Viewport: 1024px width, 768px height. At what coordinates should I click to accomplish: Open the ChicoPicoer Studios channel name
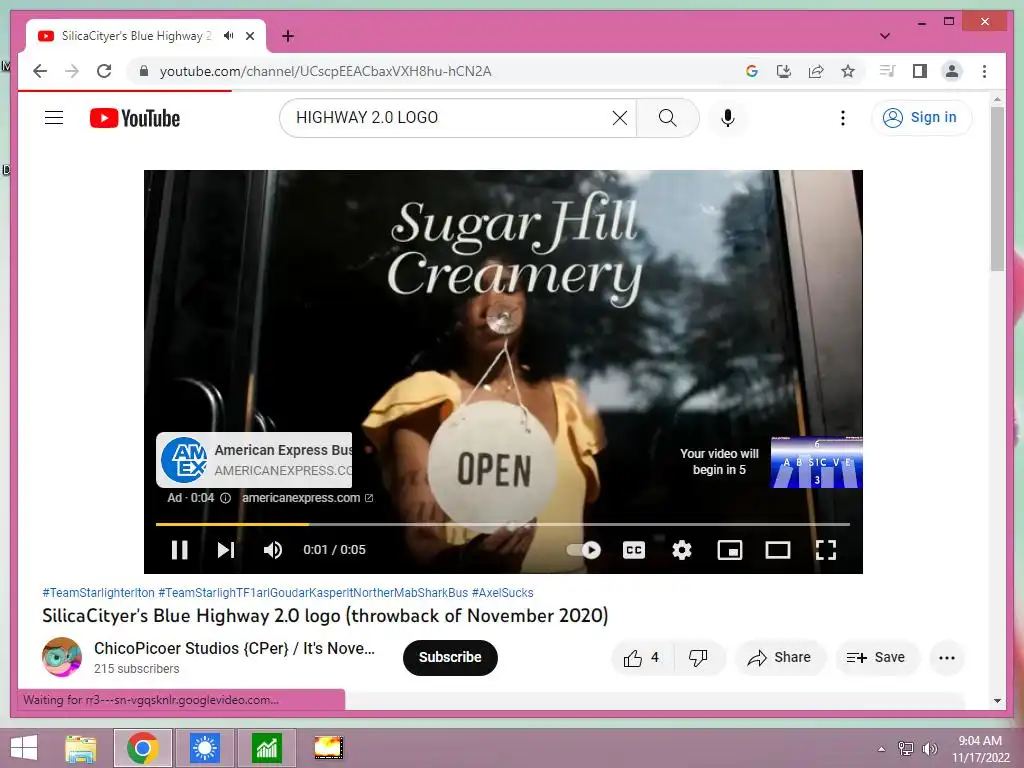tap(234, 648)
